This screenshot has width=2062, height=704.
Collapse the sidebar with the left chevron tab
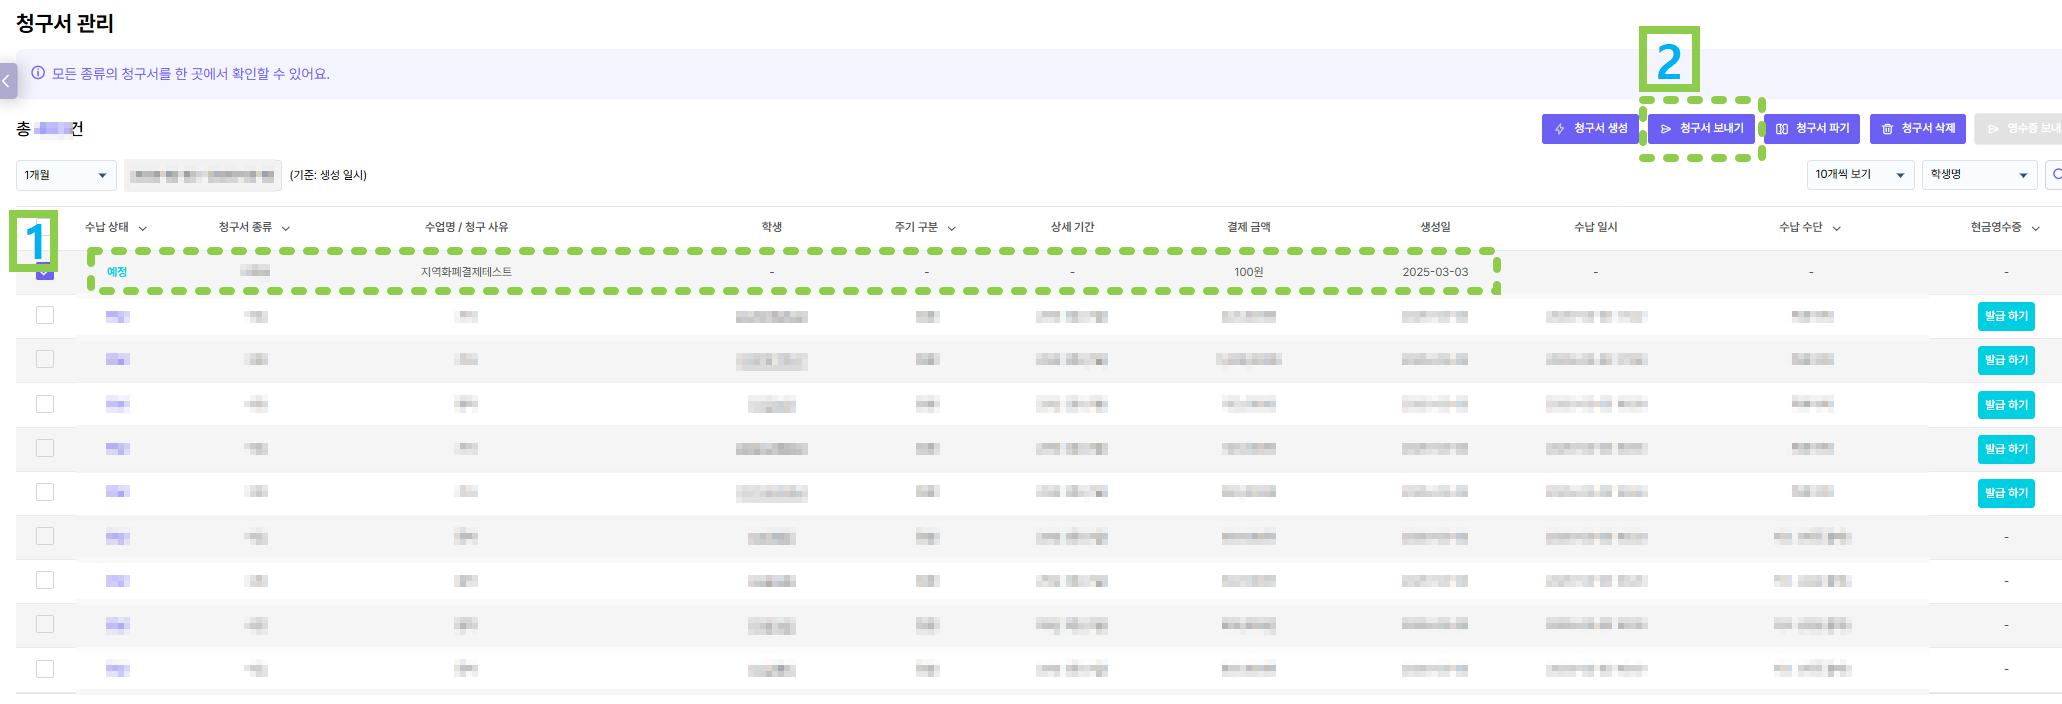coord(8,81)
